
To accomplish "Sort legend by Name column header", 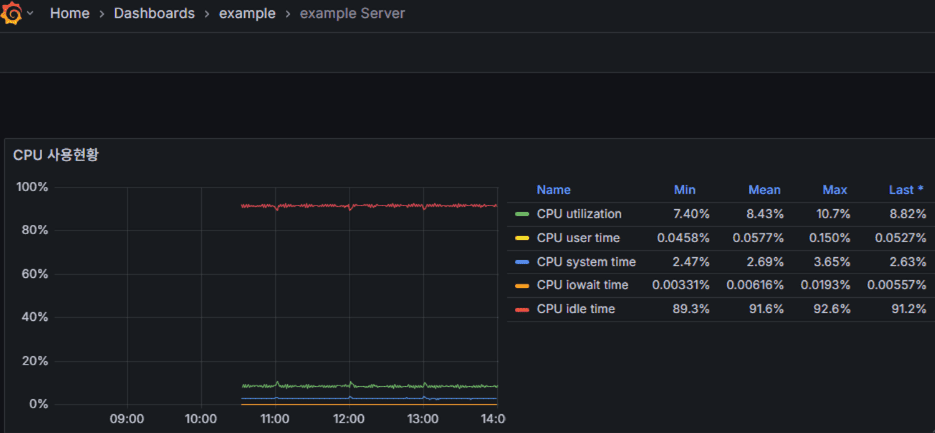I will 553,190.
